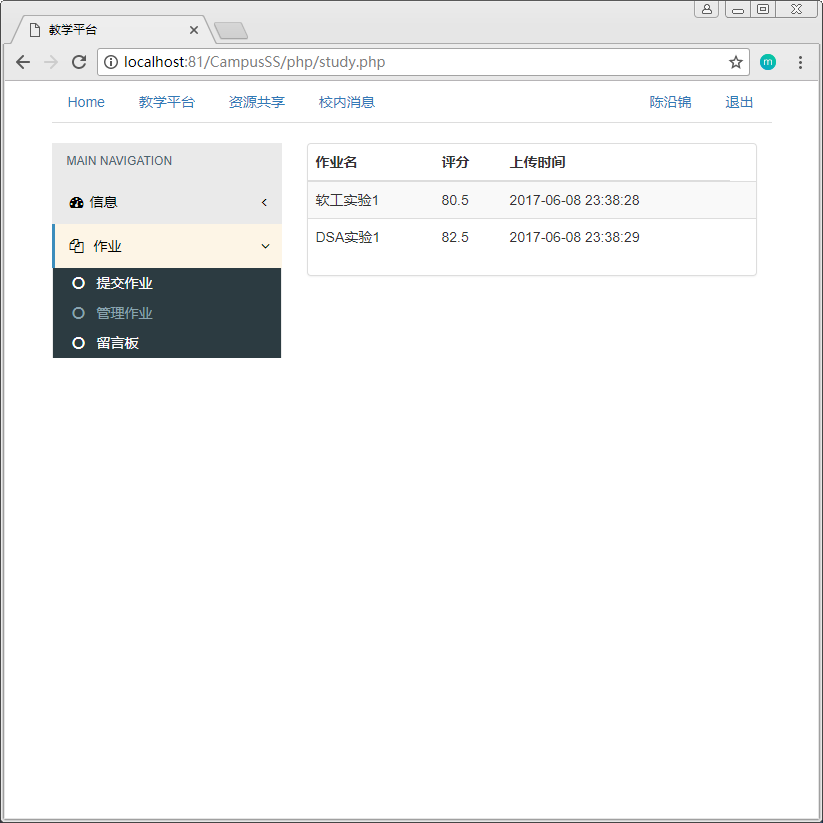This screenshot has height=823, width=823.
Task: Click the site info icon in address bar
Action: pos(111,62)
